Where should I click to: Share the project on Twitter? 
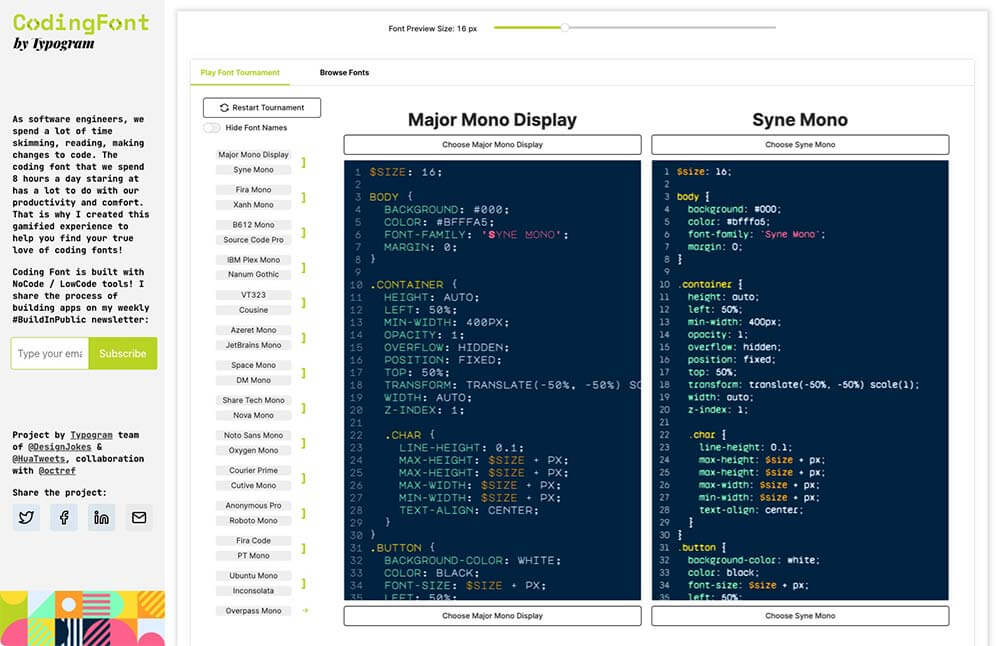(26, 517)
